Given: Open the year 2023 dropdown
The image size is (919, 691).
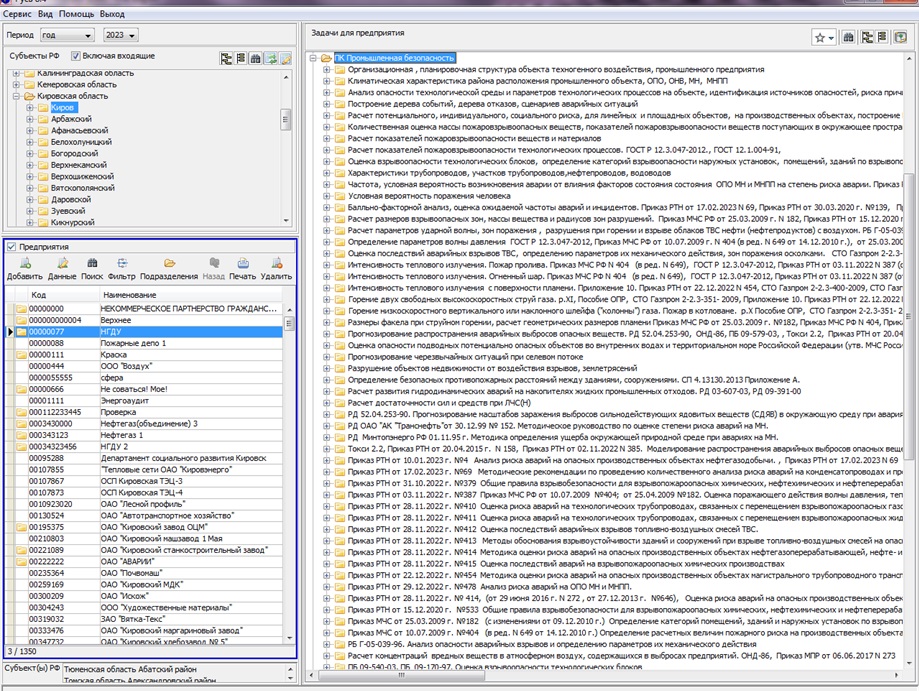Looking at the screenshot, I should click(x=121, y=34).
